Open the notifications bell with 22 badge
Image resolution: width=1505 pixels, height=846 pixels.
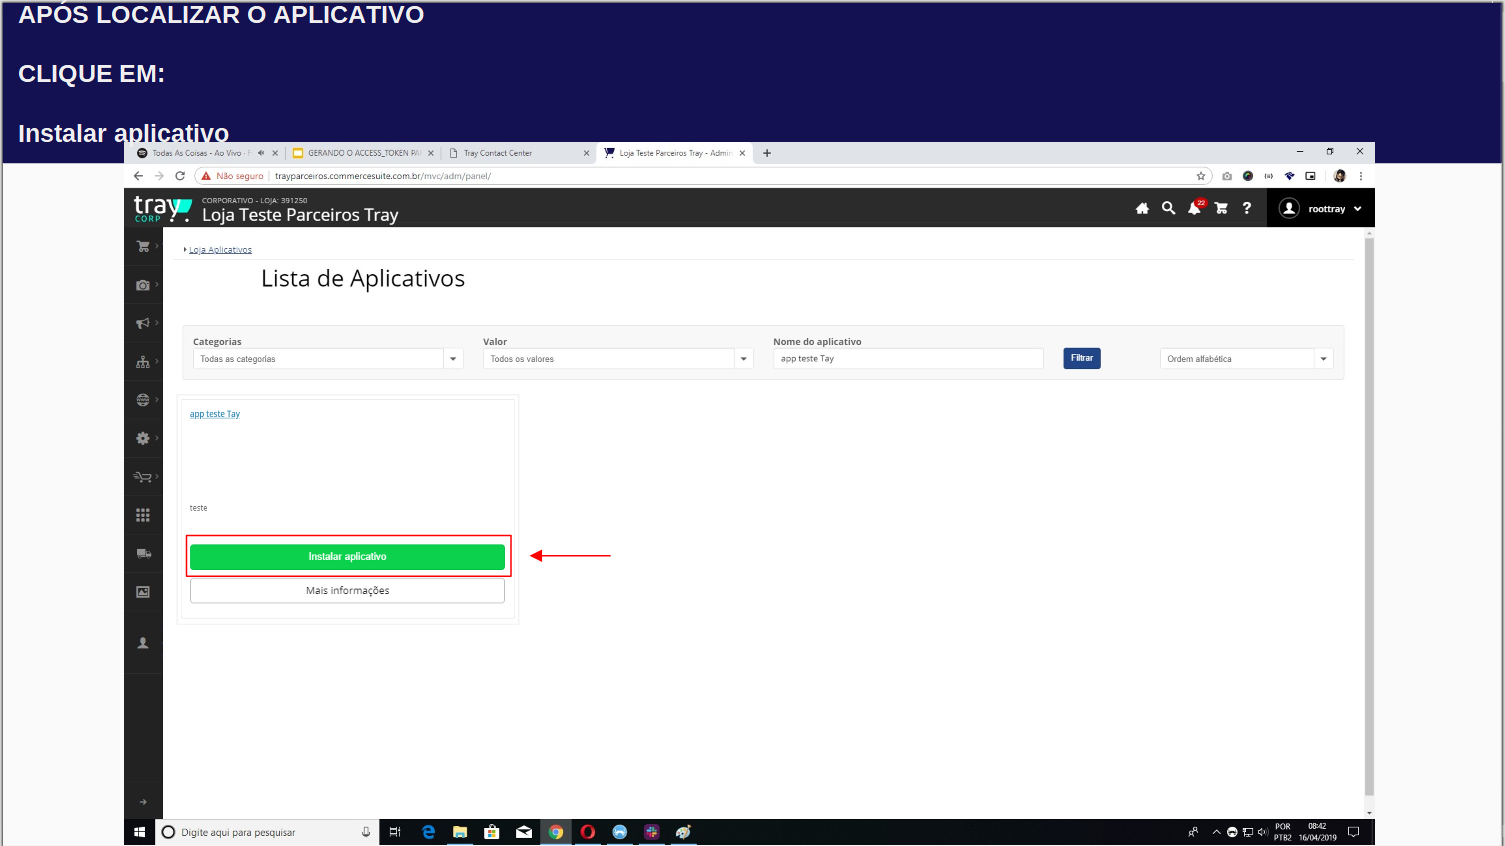(1194, 208)
